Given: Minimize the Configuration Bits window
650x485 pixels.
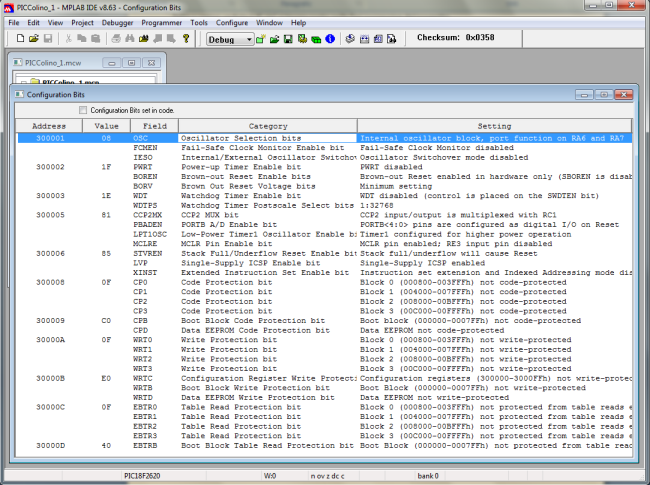Looking at the screenshot, I should [584, 95].
